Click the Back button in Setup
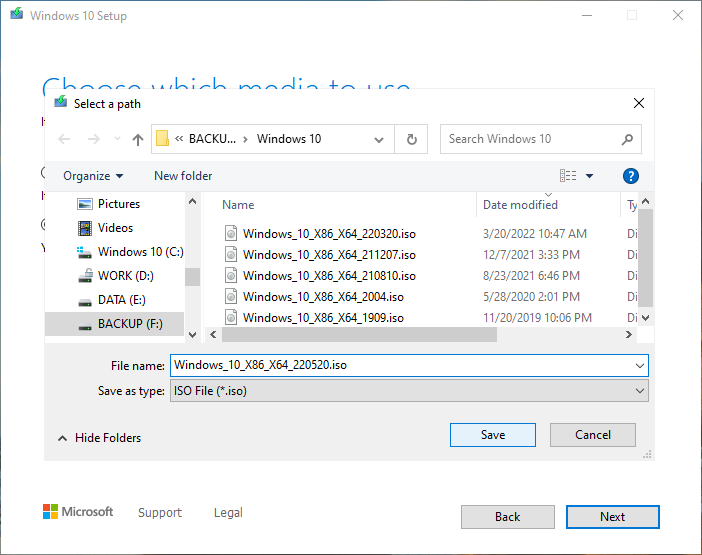 pyautogui.click(x=508, y=517)
